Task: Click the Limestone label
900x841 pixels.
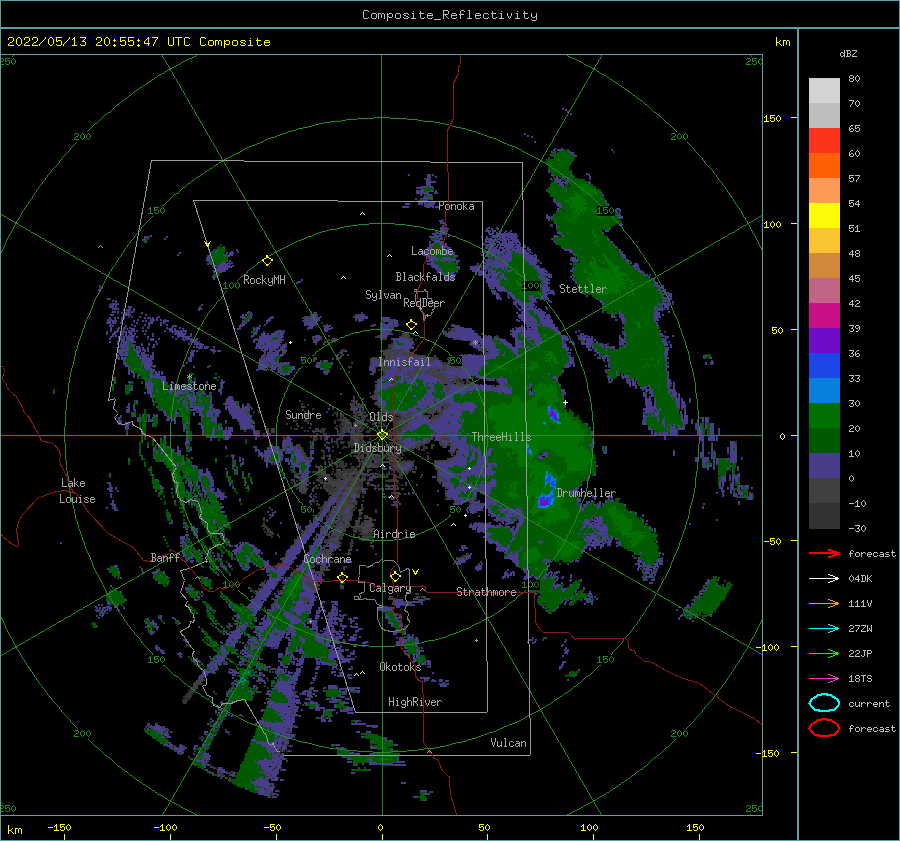Action: 189,386
